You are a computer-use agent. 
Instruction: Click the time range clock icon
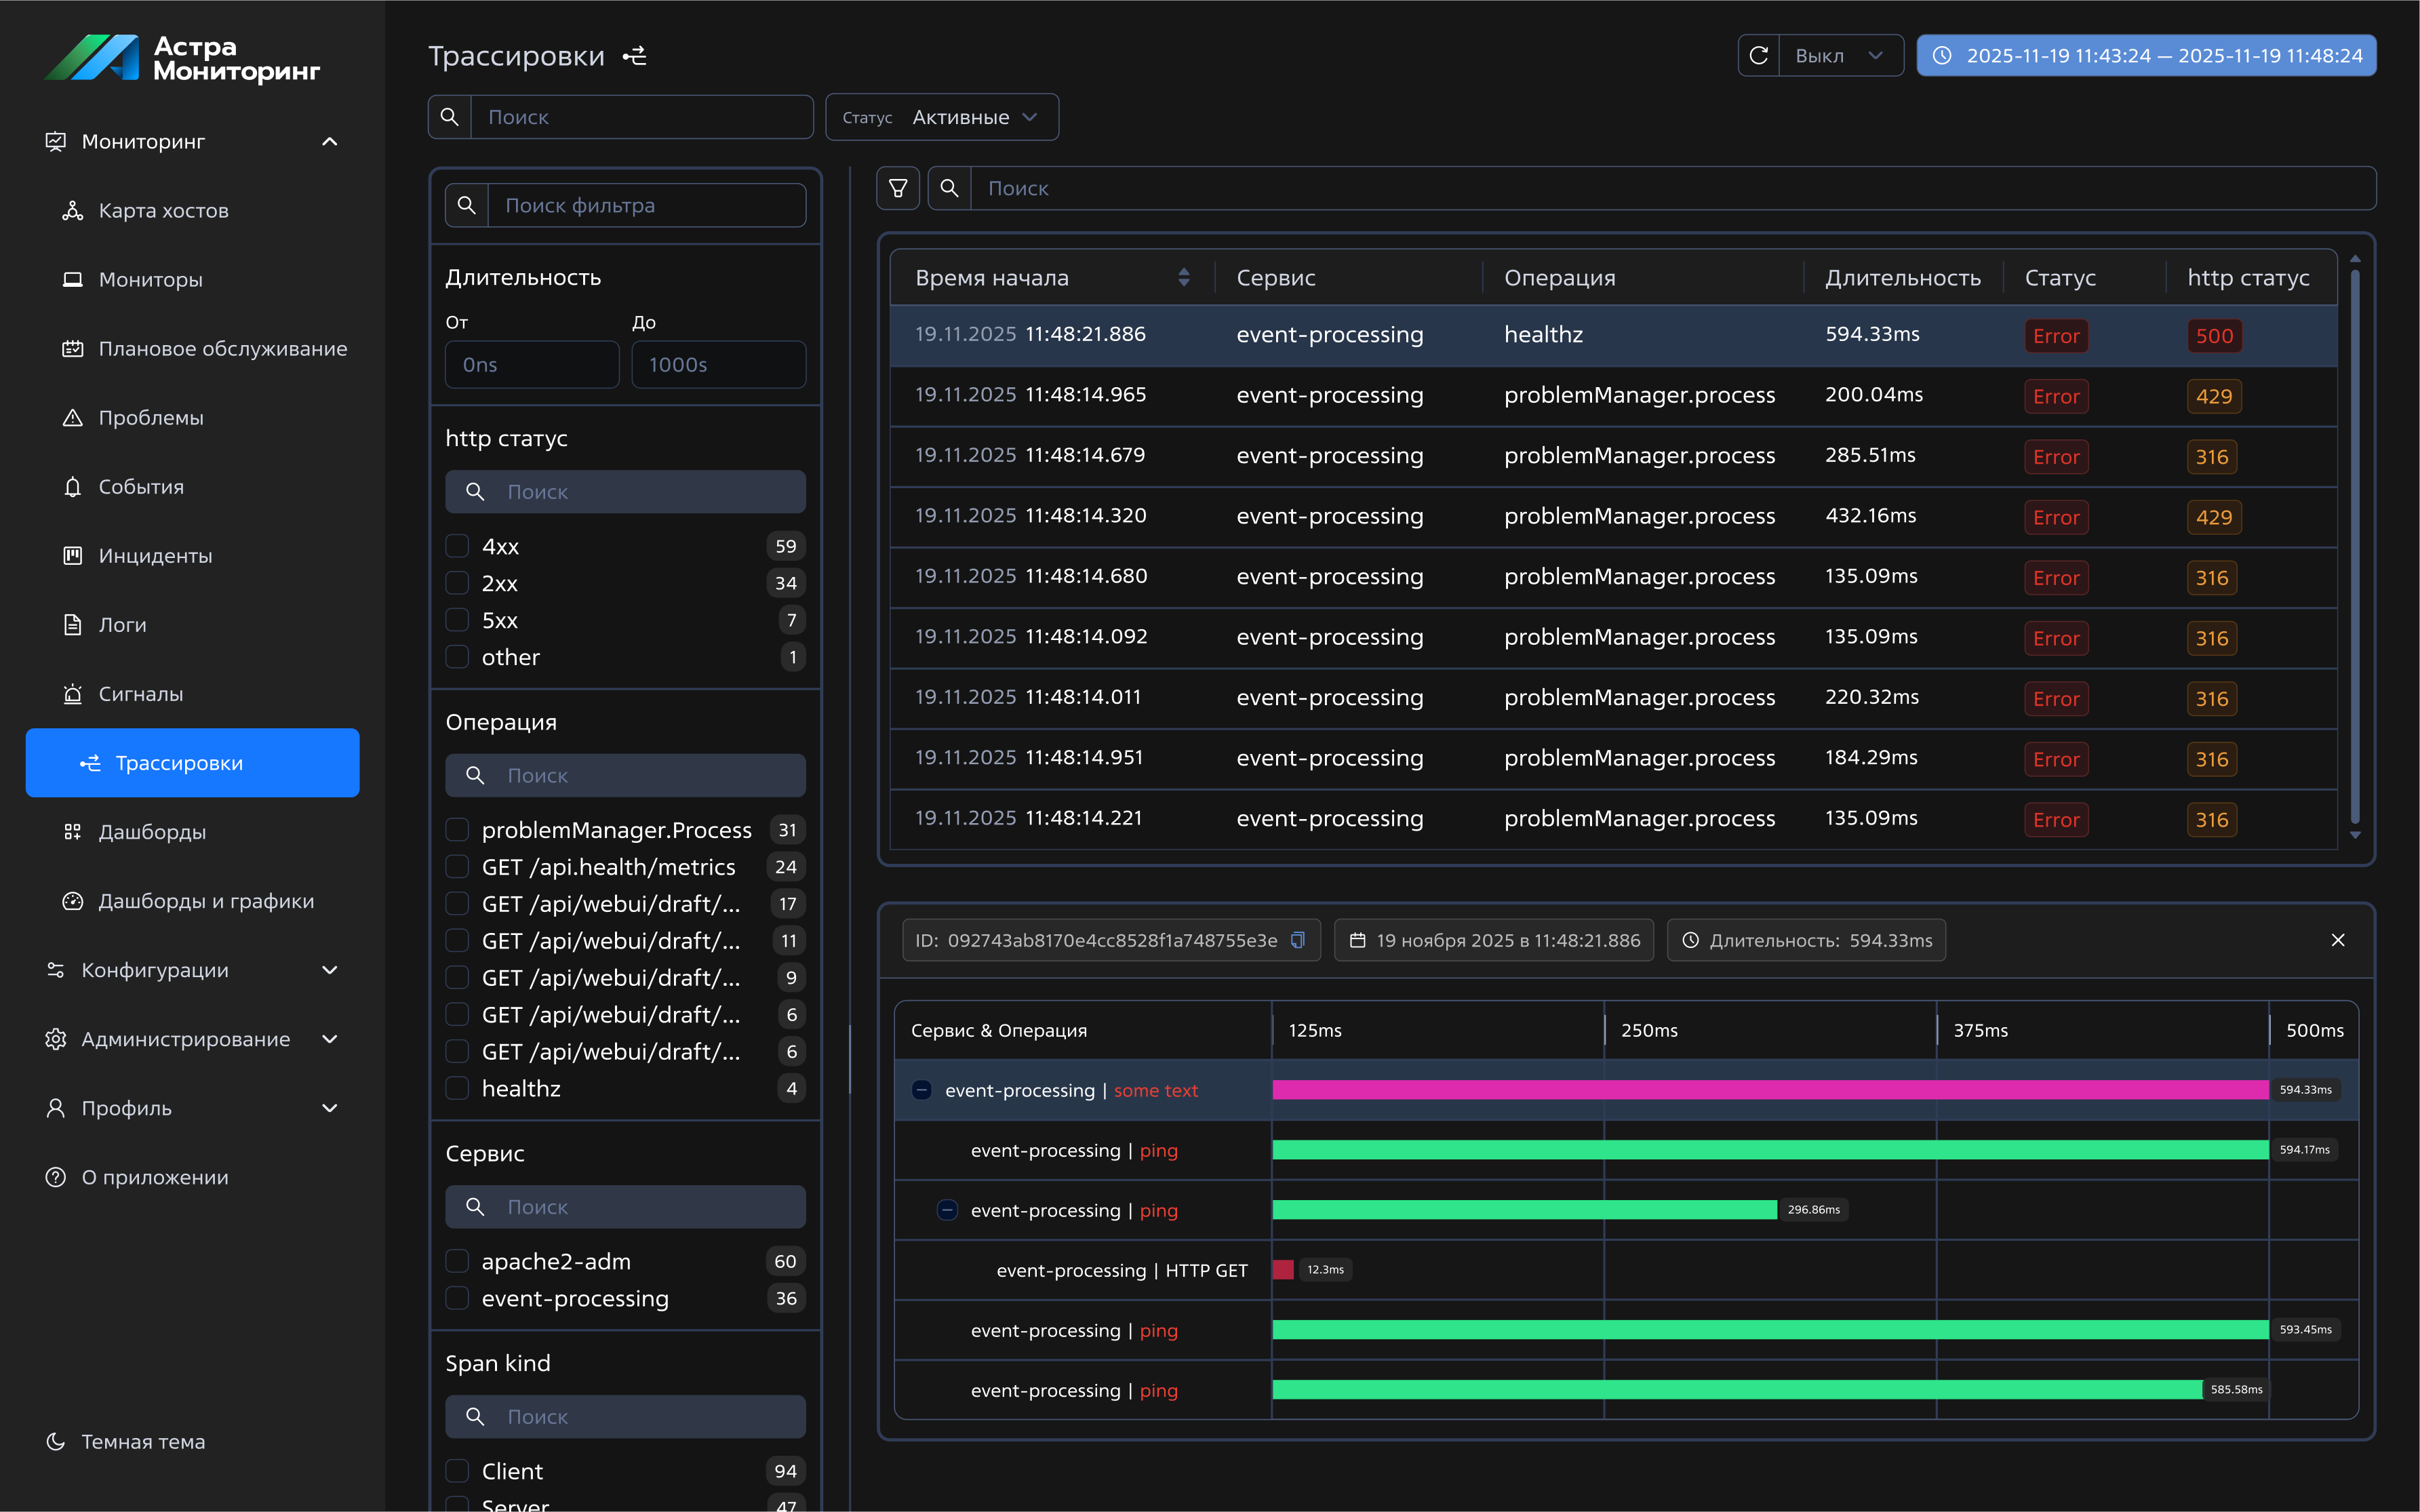(1942, 56)
